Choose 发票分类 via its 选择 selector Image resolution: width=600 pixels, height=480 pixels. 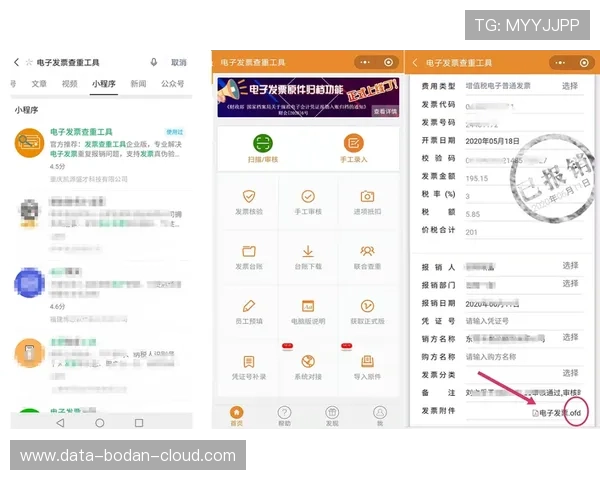pos(571,373)
